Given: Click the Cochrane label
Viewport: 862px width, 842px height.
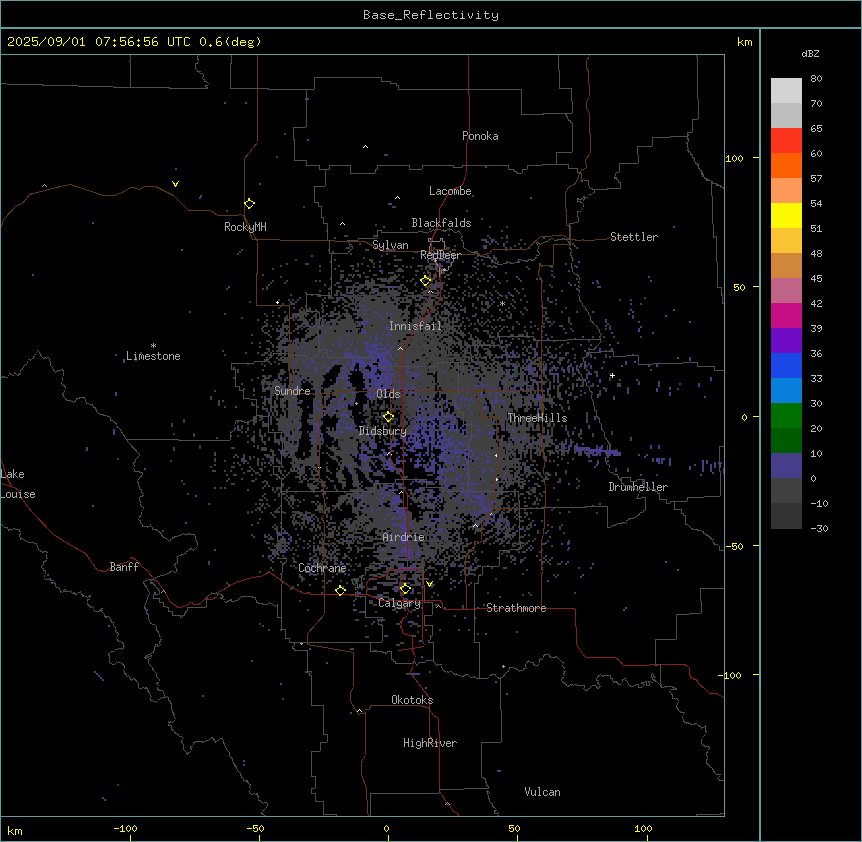Looking at the screenshot, I should (322, 568).
